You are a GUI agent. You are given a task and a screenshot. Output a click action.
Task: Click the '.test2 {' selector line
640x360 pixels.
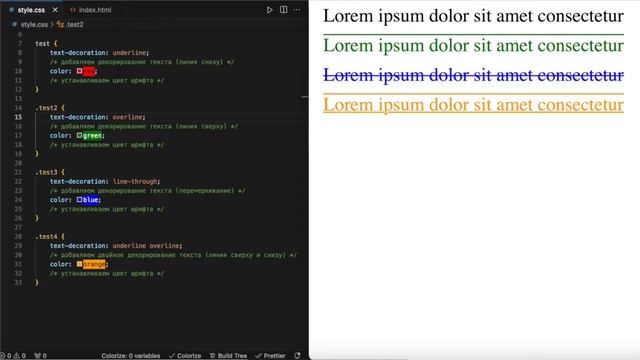coord(50,108)
